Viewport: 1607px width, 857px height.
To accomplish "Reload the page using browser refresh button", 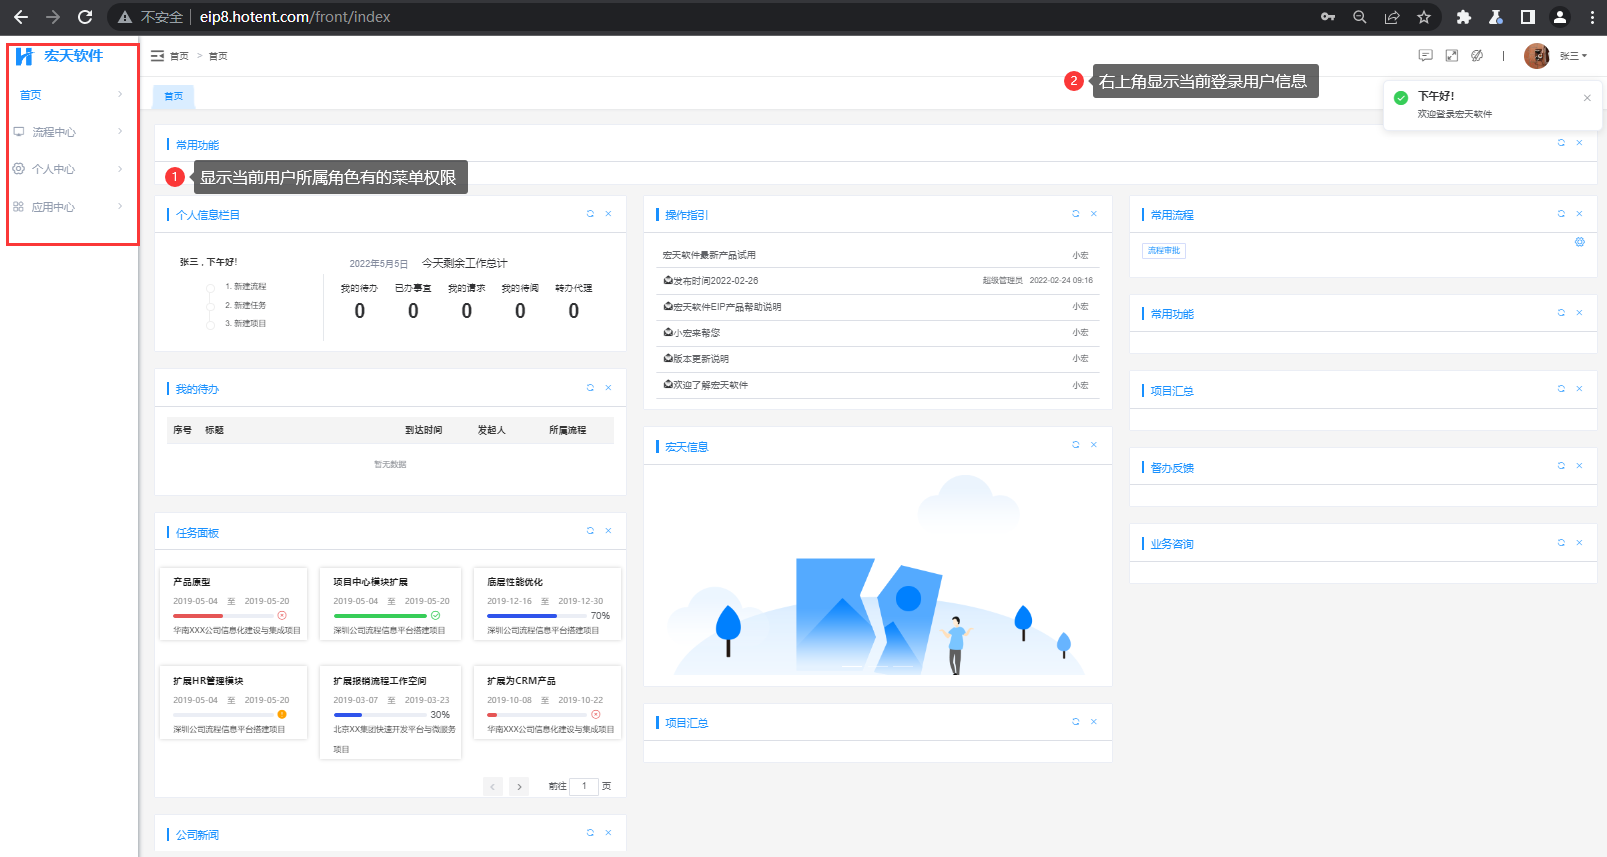I will [85, 17].
